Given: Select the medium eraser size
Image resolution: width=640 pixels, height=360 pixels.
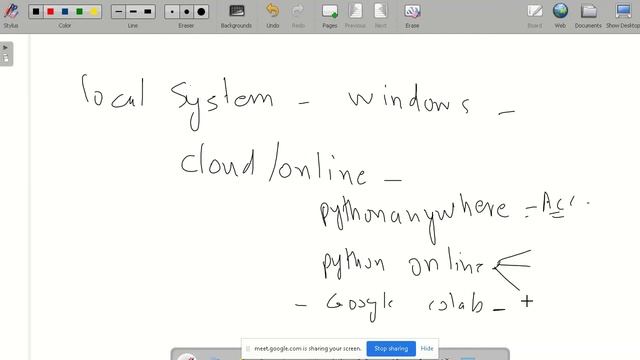Looking at the screenshot, I should 187,11.
